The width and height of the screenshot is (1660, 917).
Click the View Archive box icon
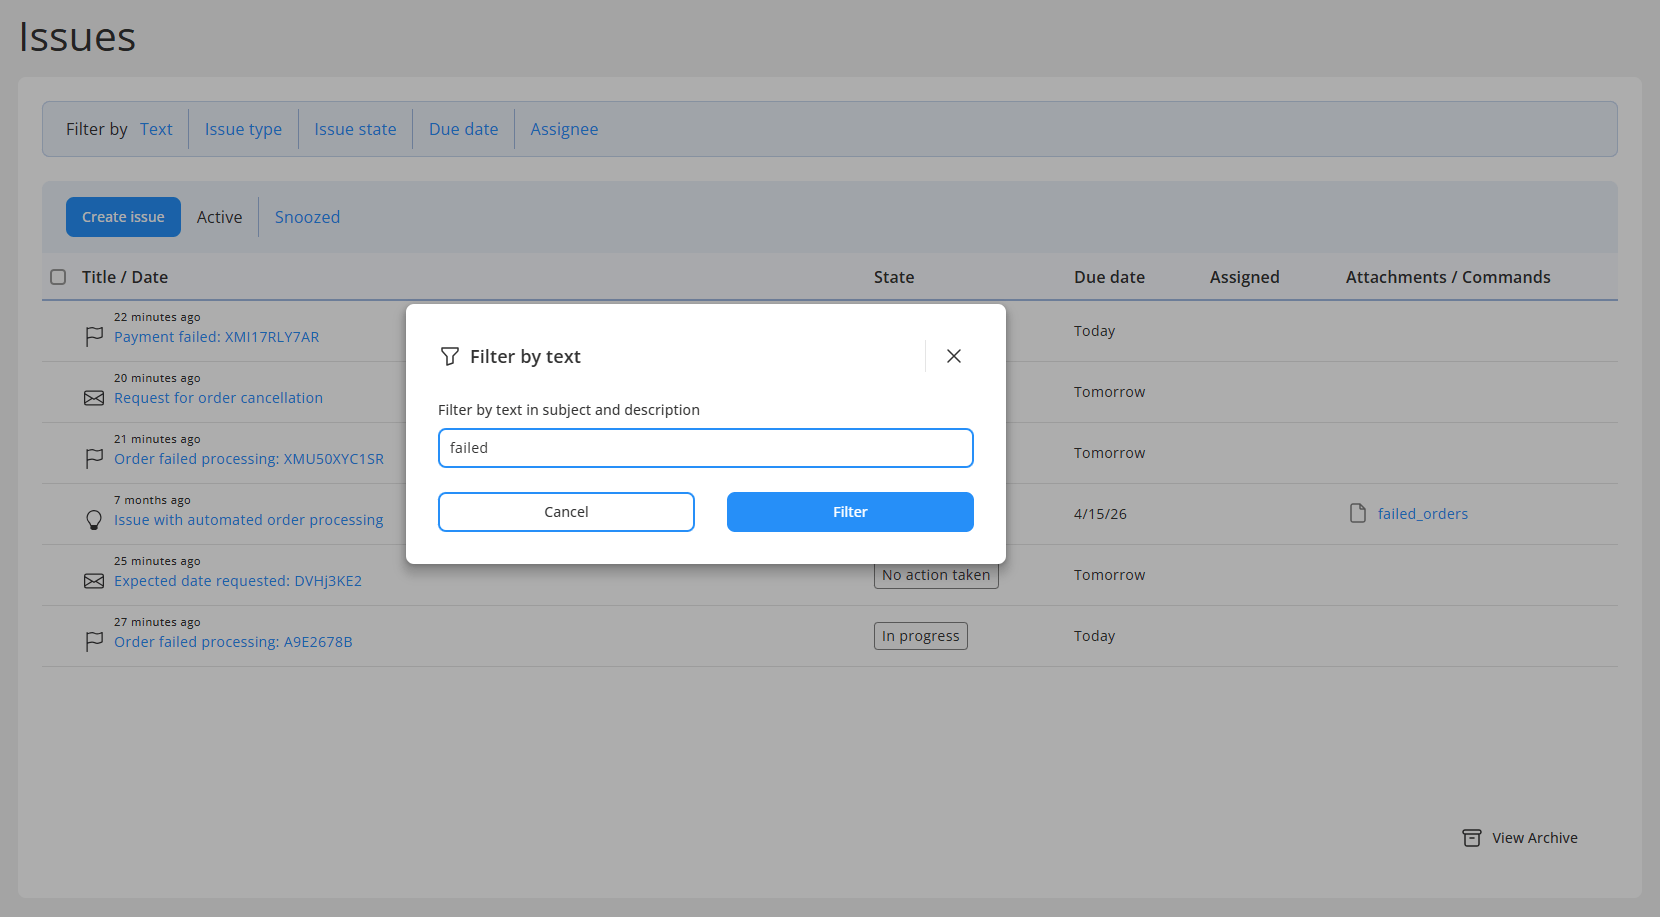click(x=1472, y=838)
